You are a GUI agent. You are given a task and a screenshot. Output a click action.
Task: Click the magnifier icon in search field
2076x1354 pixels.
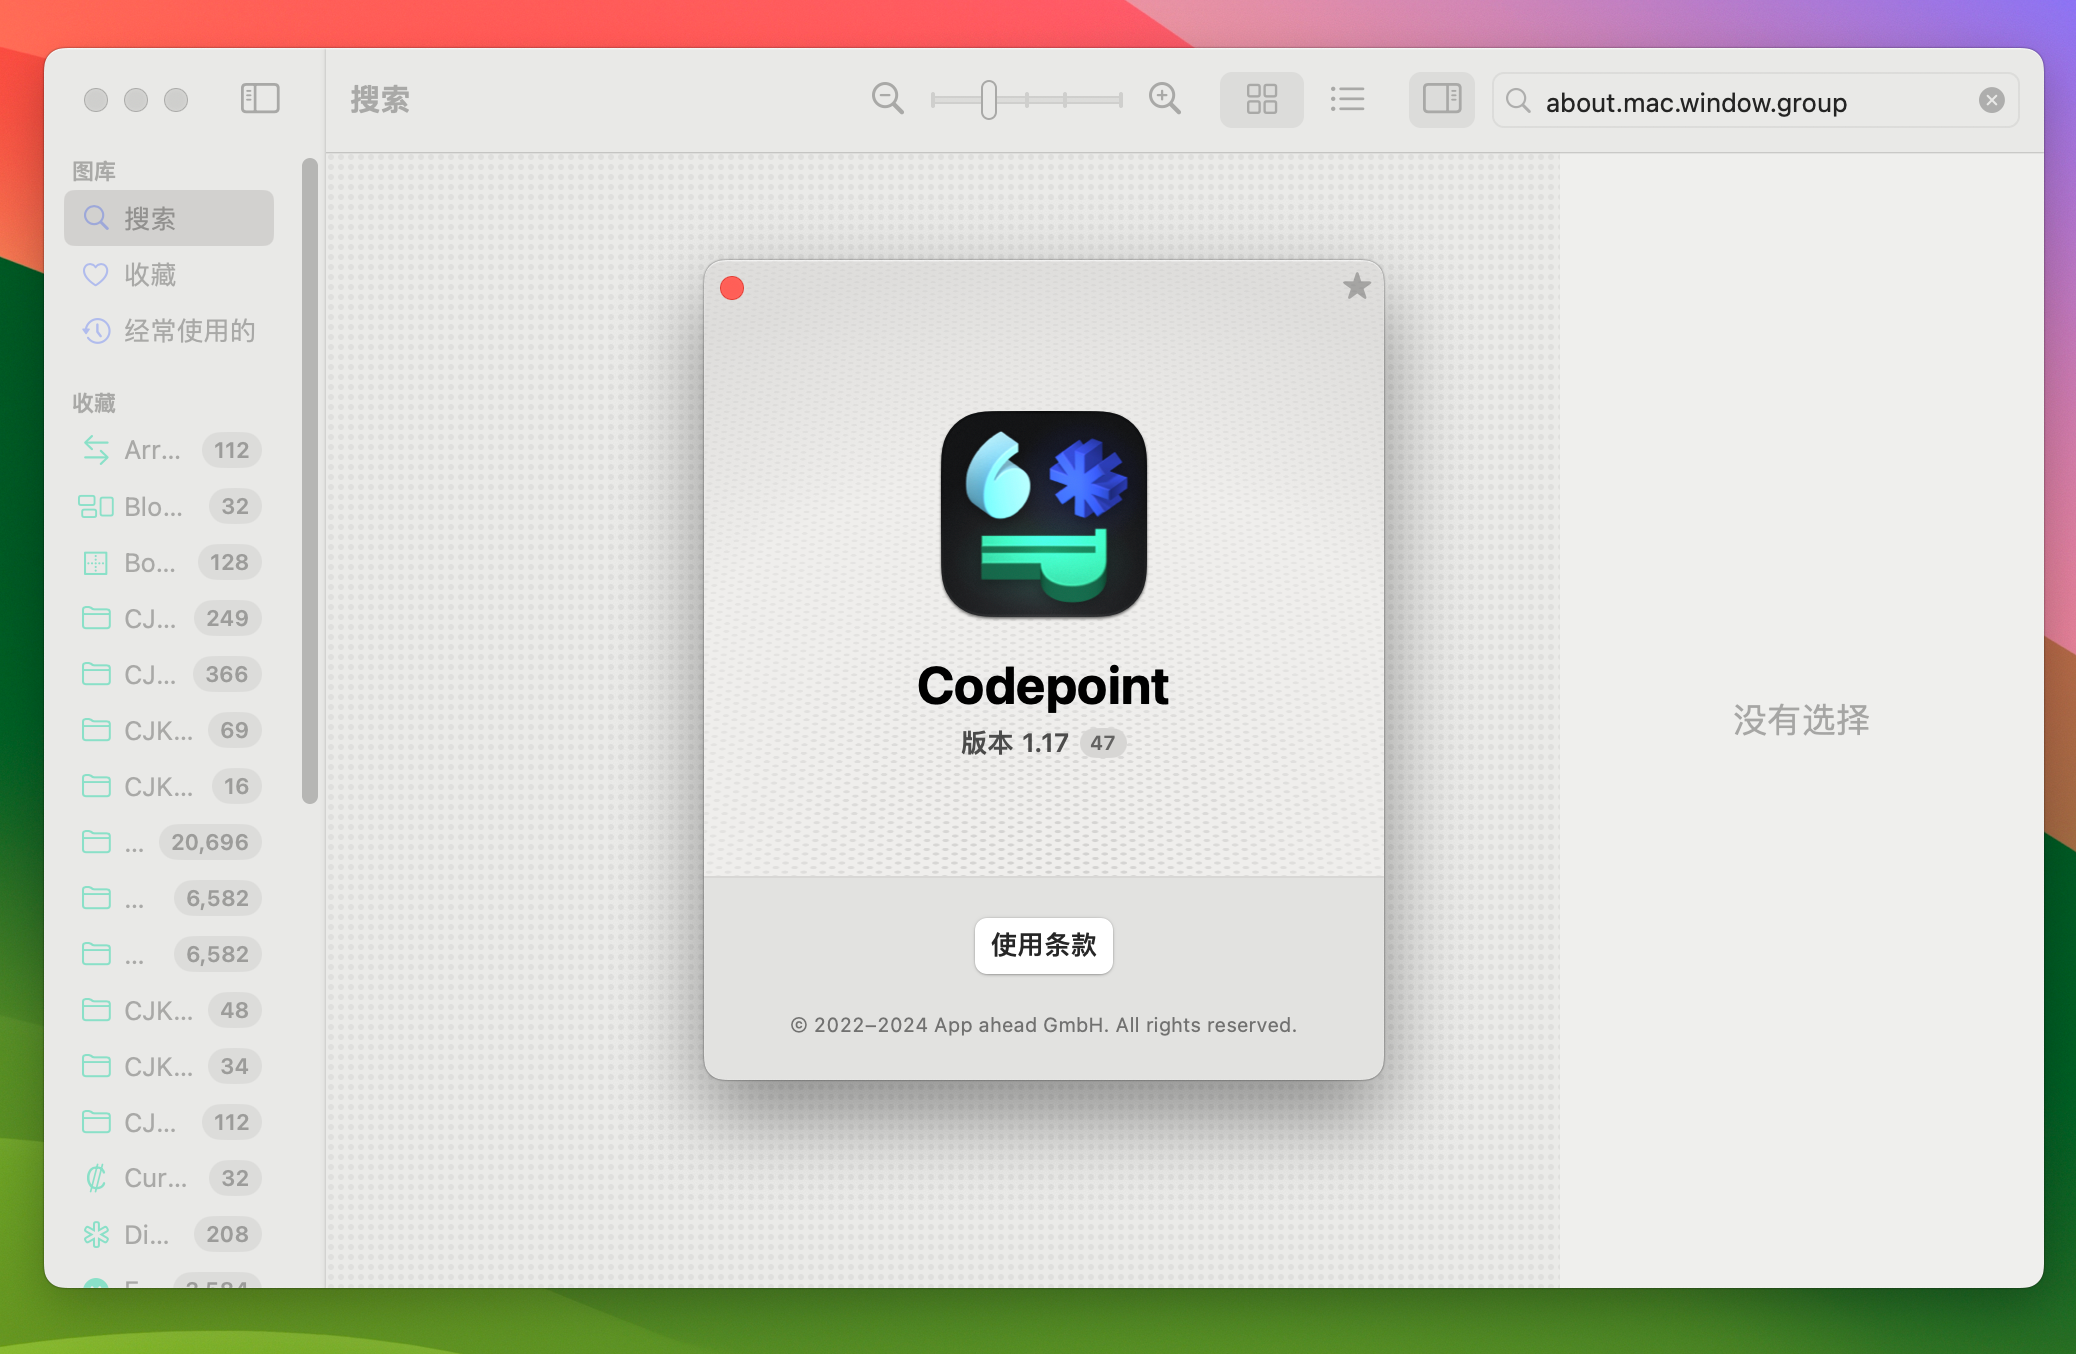coord(1518,101)
